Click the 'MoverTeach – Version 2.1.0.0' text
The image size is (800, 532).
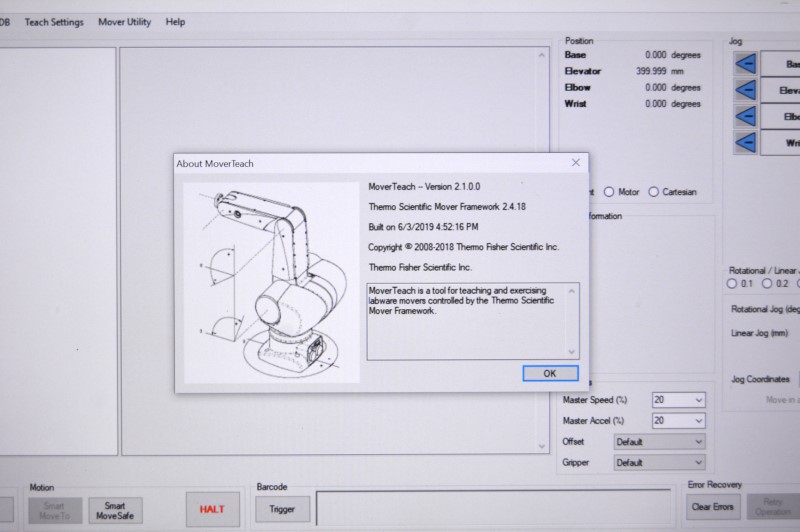click(424, 187)
